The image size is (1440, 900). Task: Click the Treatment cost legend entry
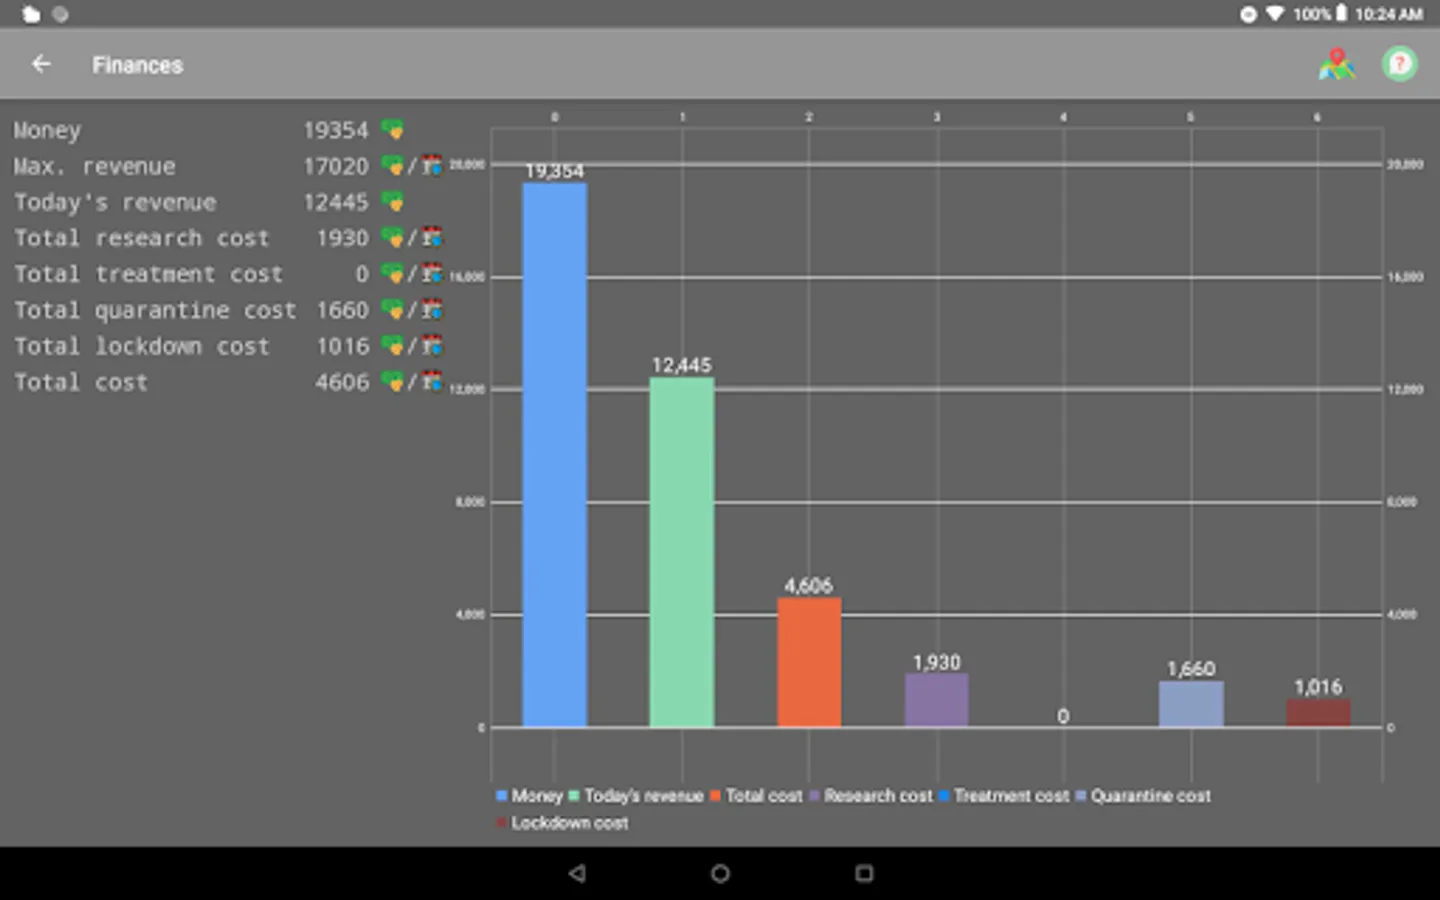[x=1004, y=796]
